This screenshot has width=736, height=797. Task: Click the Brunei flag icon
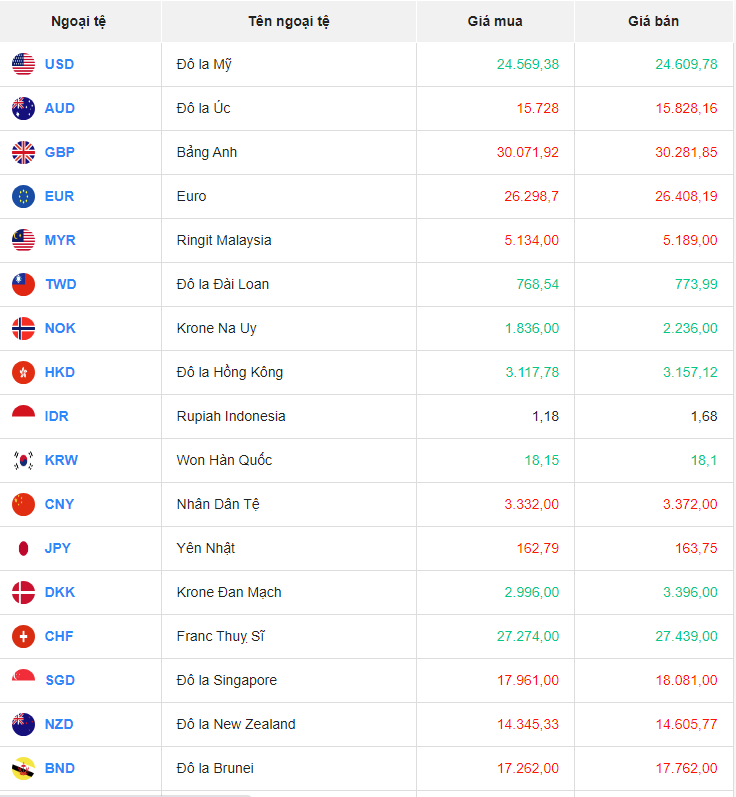tap(23, 768)
